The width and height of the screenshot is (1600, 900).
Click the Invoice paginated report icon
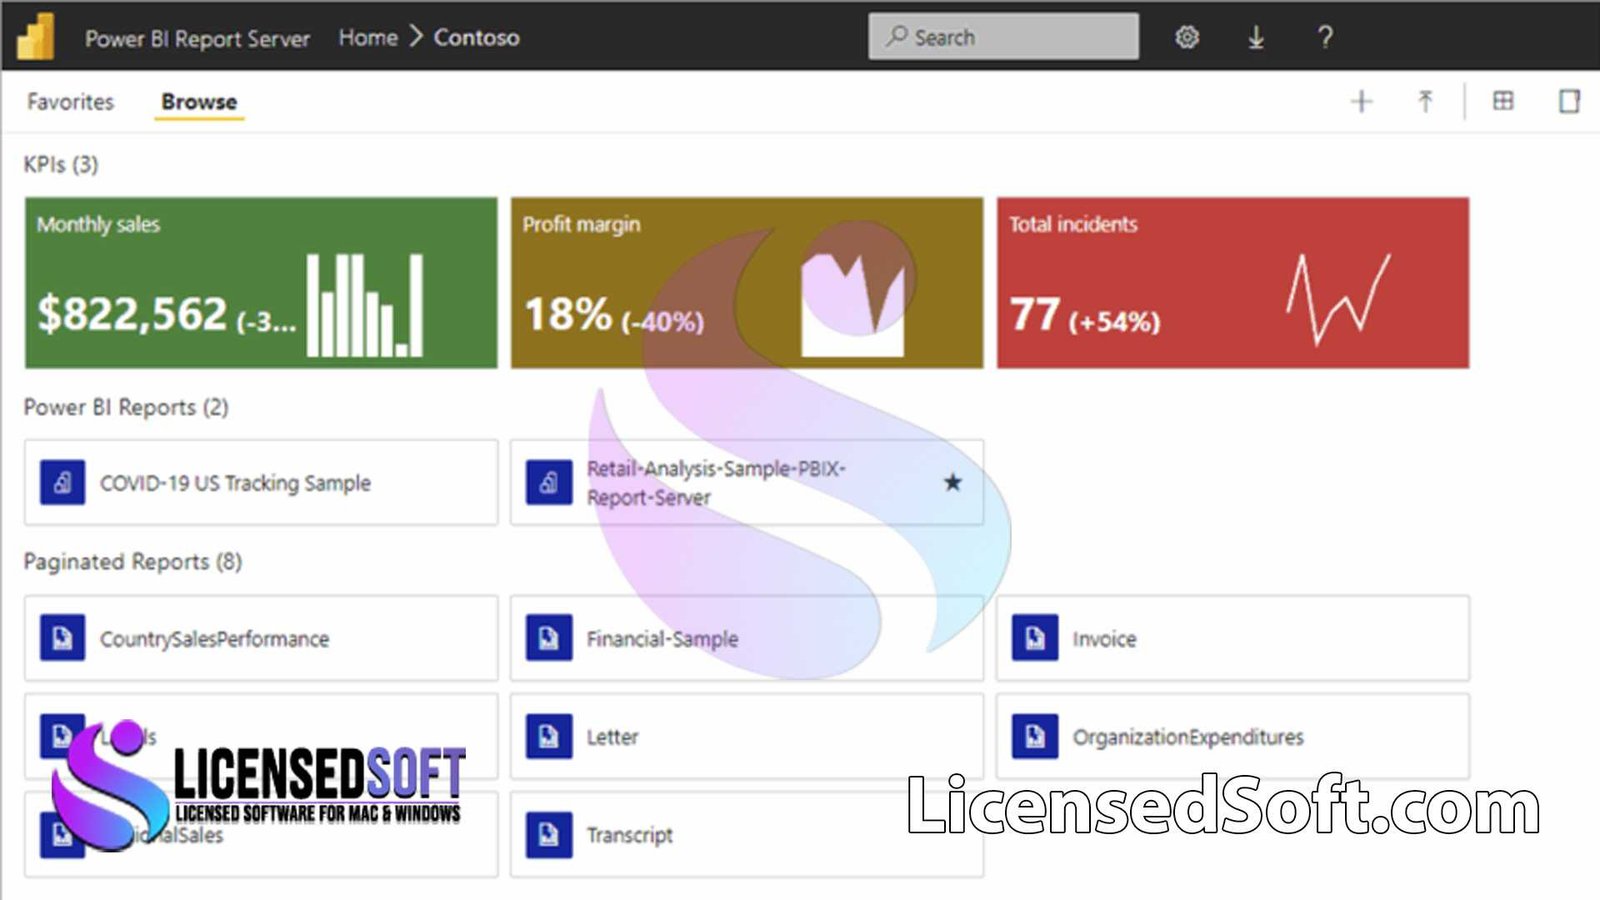(1035, 638)
